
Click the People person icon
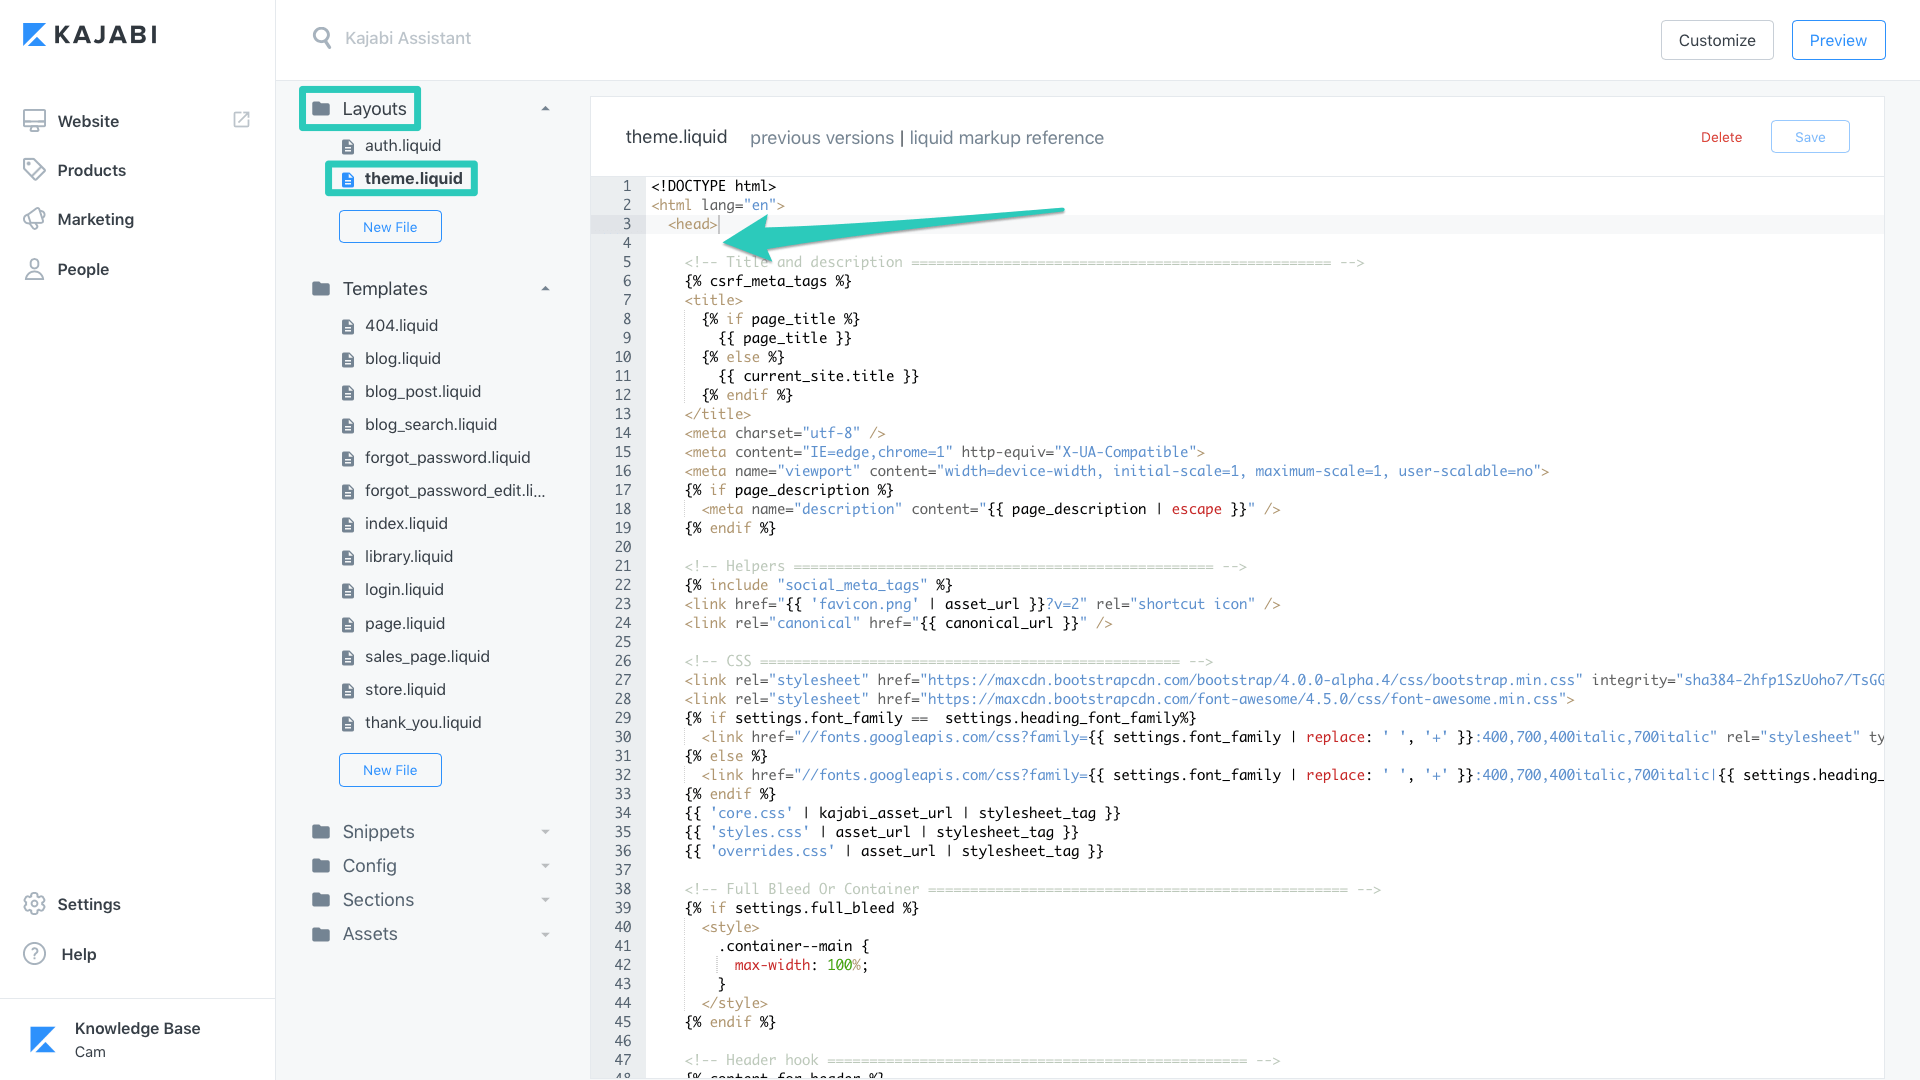[x=34, y=269]
